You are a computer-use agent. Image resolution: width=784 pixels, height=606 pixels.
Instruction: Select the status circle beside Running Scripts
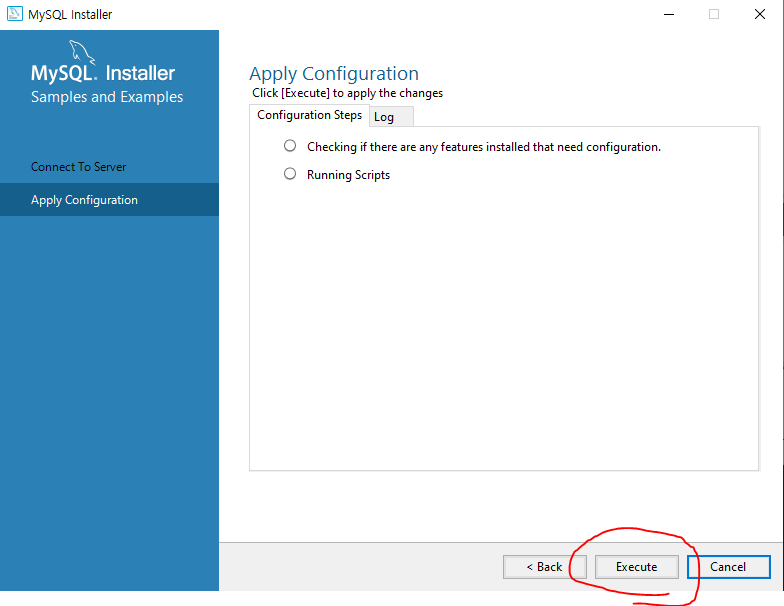(290, 174)
